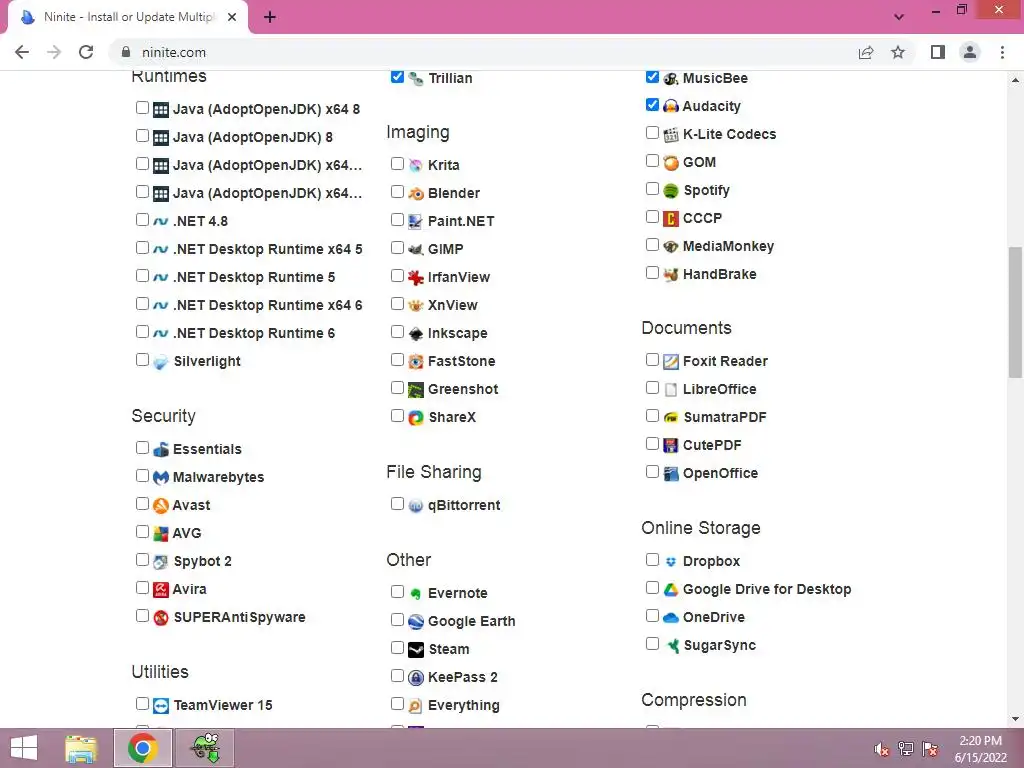Click the IrfanView red icon
The image size is (1024, 768).
(x=416, y=278)
